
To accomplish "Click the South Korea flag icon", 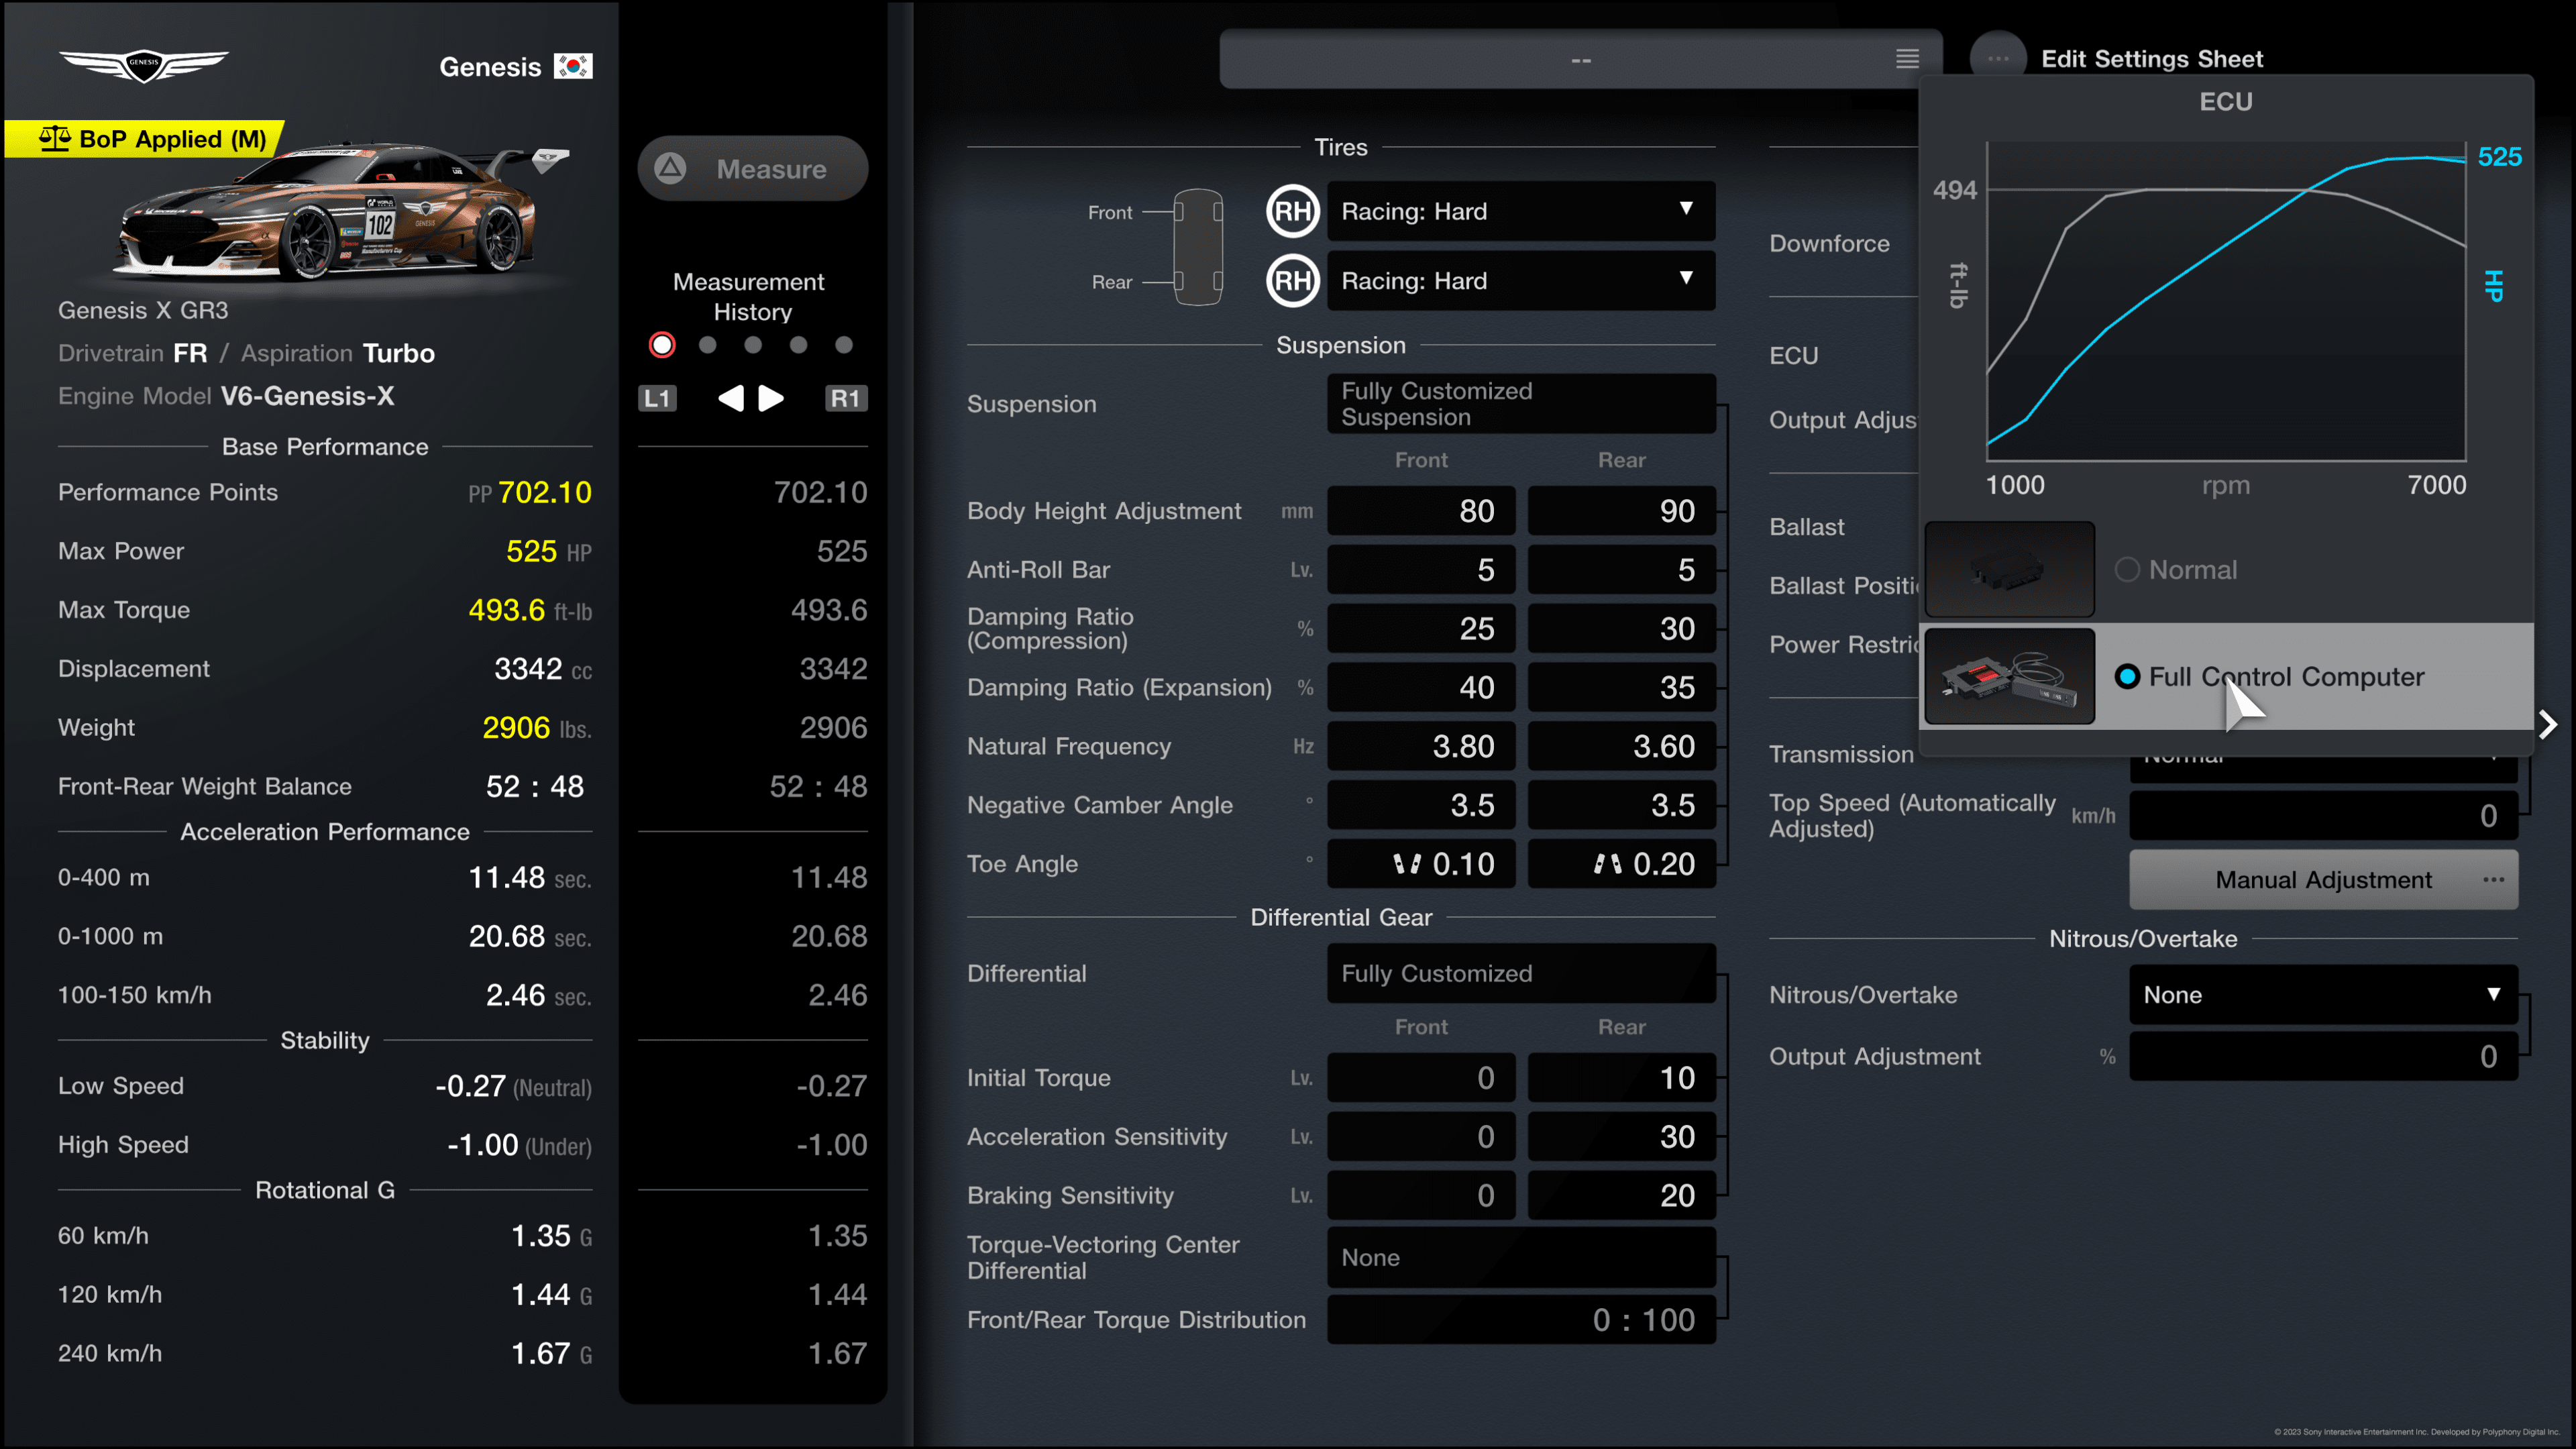I will click(573, 66).
